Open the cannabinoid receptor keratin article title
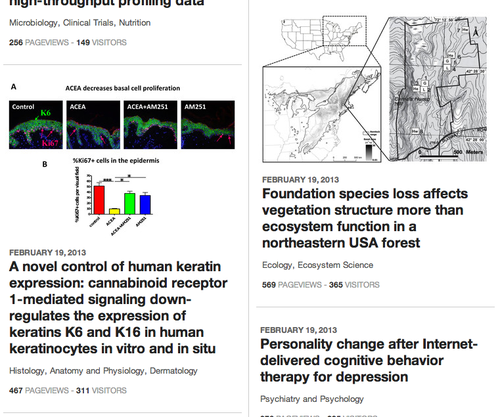Screen dimensions: 500x417 click(x=118, y=307)
